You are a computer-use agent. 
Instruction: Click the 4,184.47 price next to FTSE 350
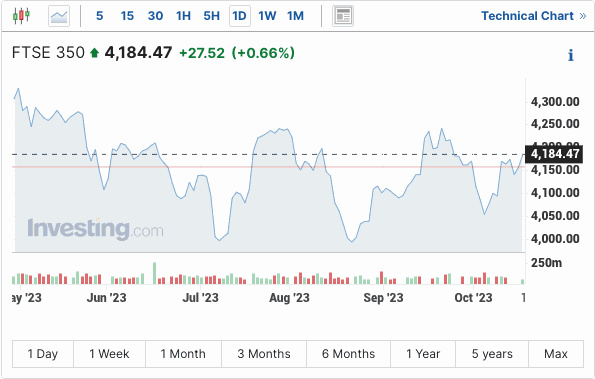tap(139, 53)
